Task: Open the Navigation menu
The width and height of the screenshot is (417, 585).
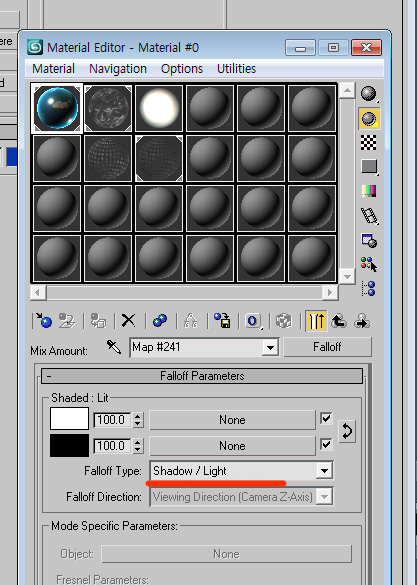Action: pyautogui.click(x=118, y=69)
